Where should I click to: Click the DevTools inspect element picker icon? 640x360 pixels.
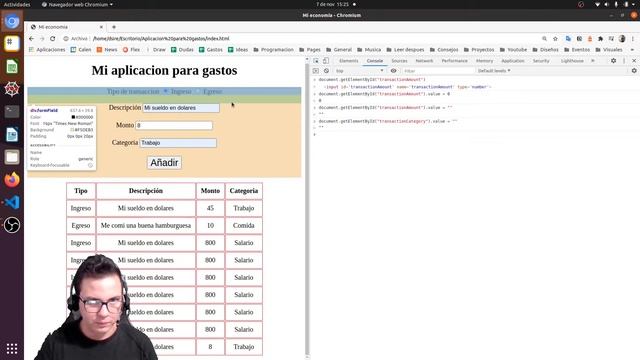[x=316, y=61]
